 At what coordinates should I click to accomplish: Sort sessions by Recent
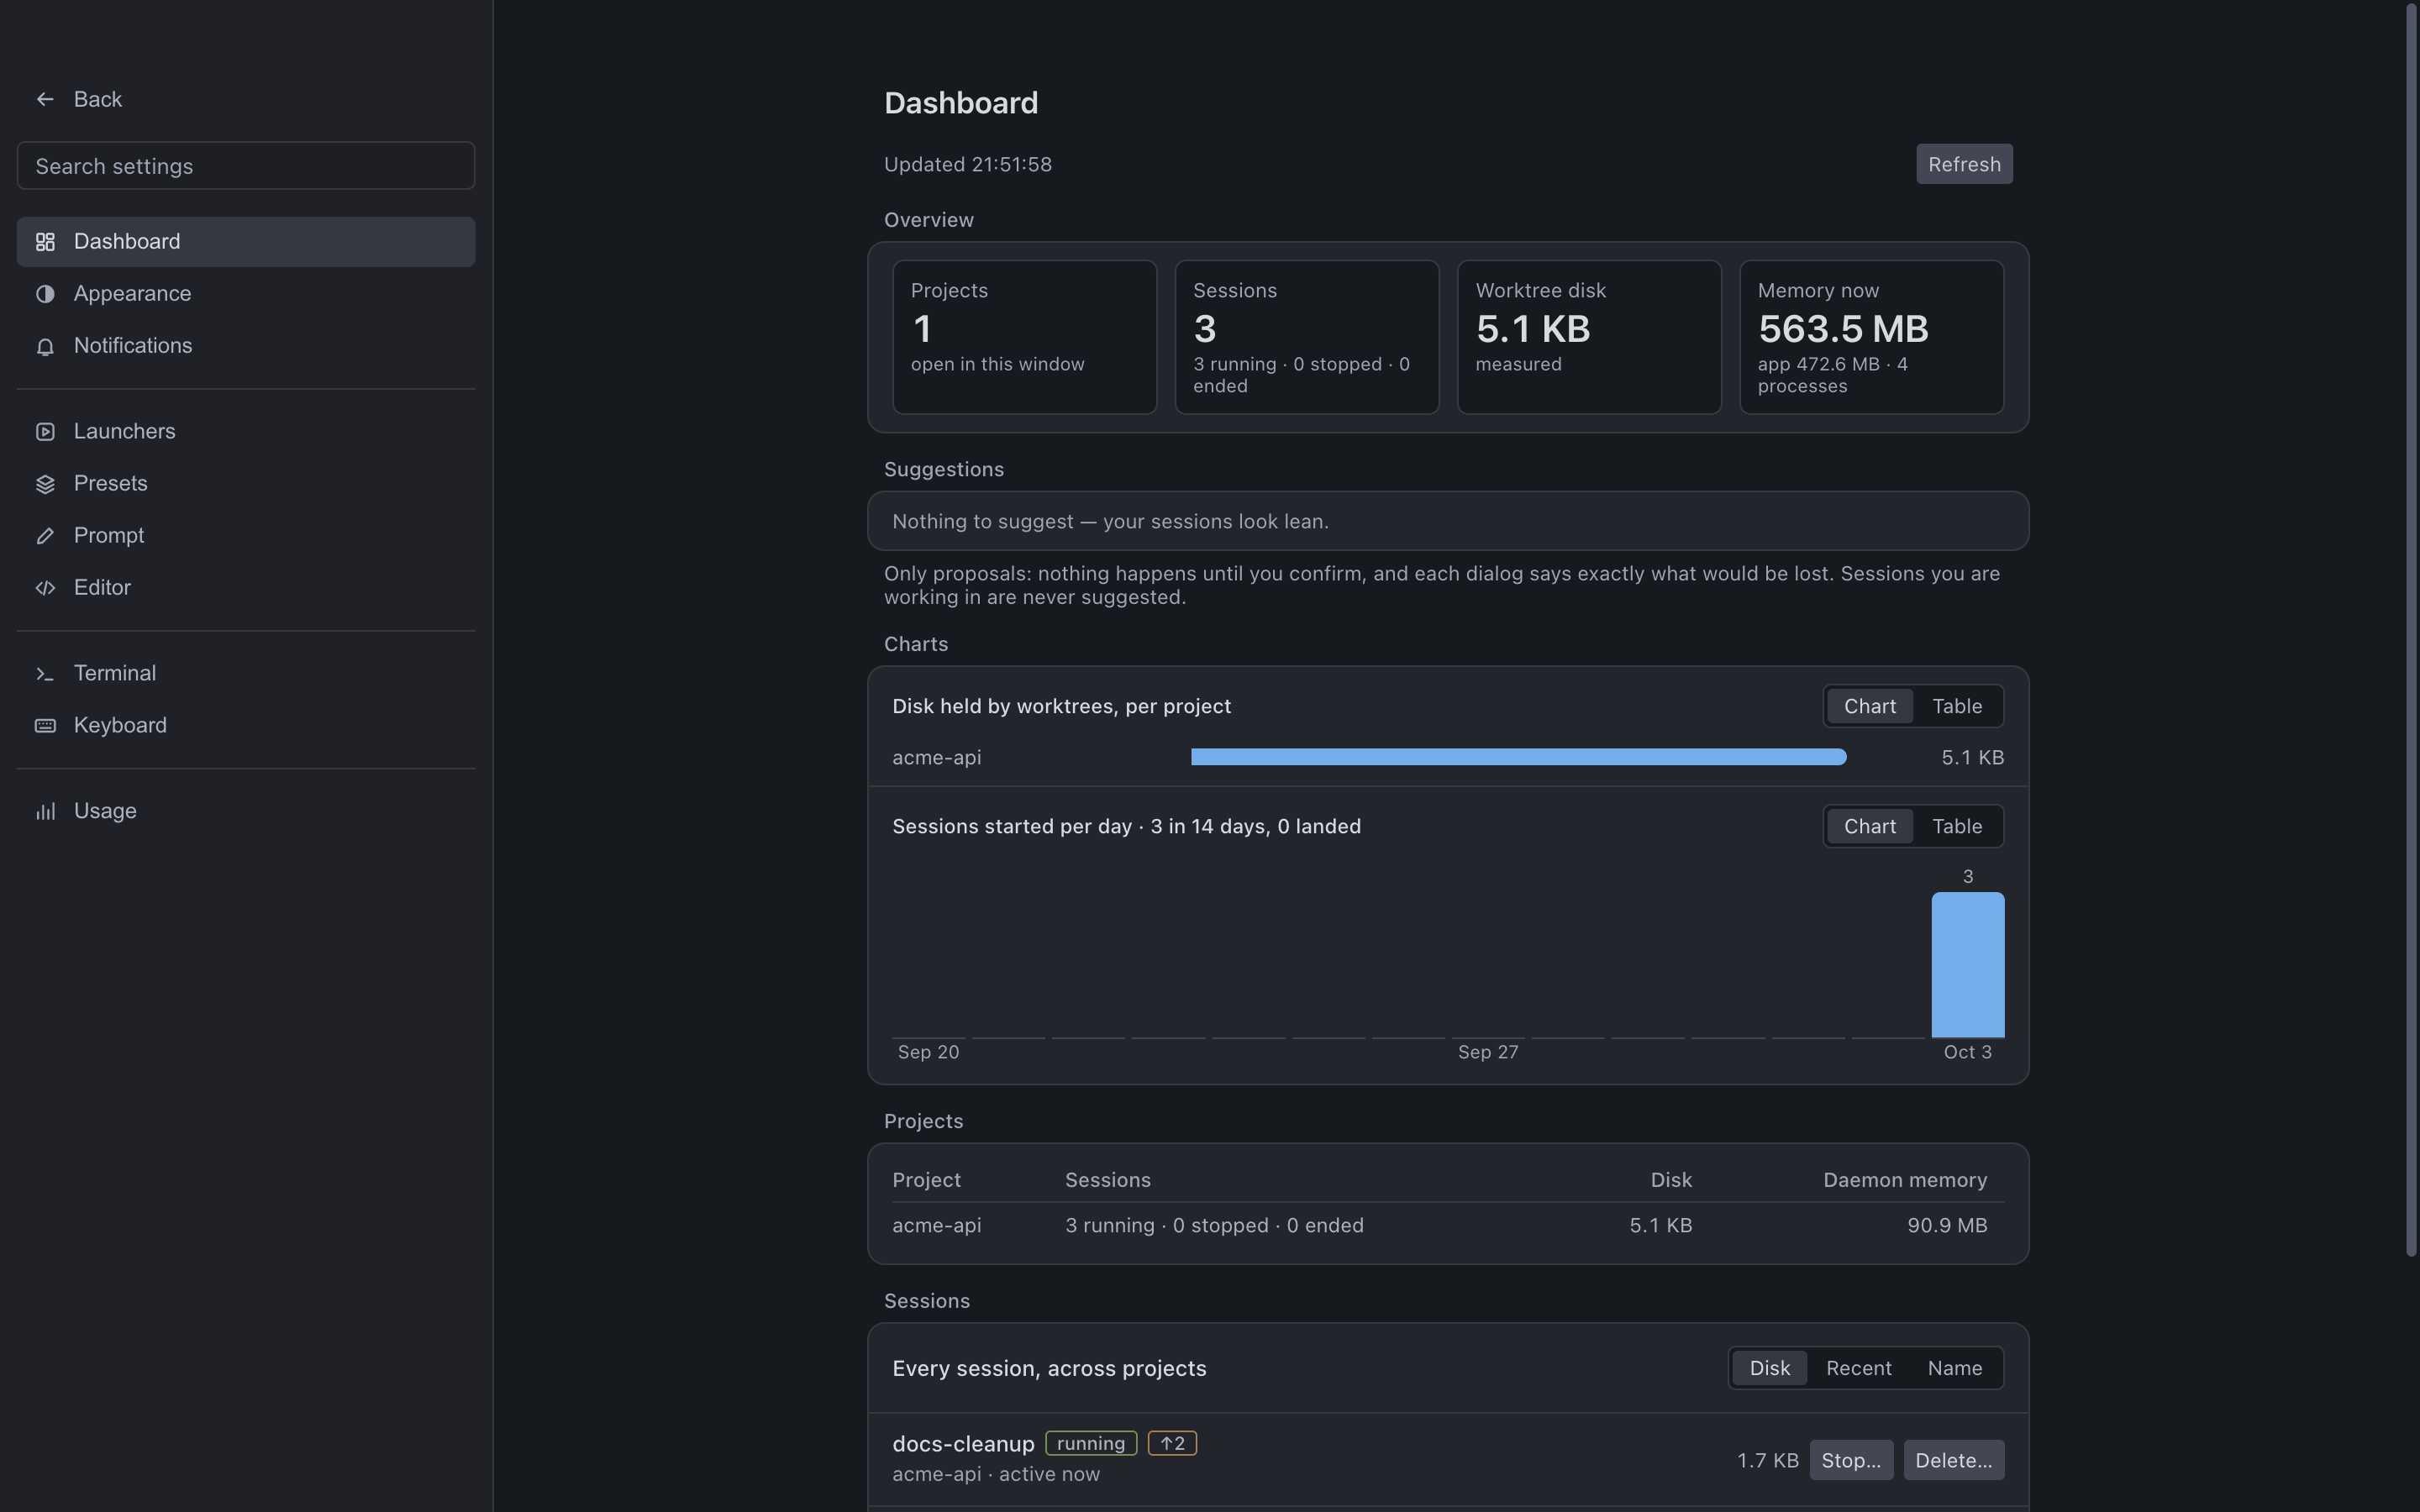tap(1858, 1368)
